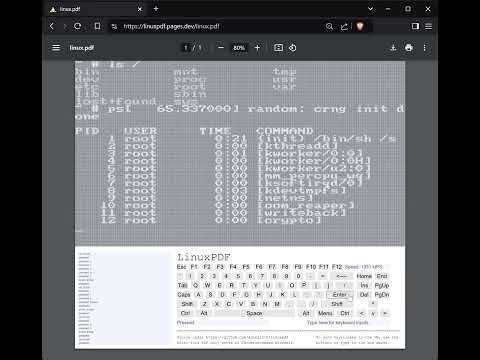Image resolution: width=480 pixels, height=360 pixels.
Task: Rotate the PDF counterclockwise
Action: point(293,48)
